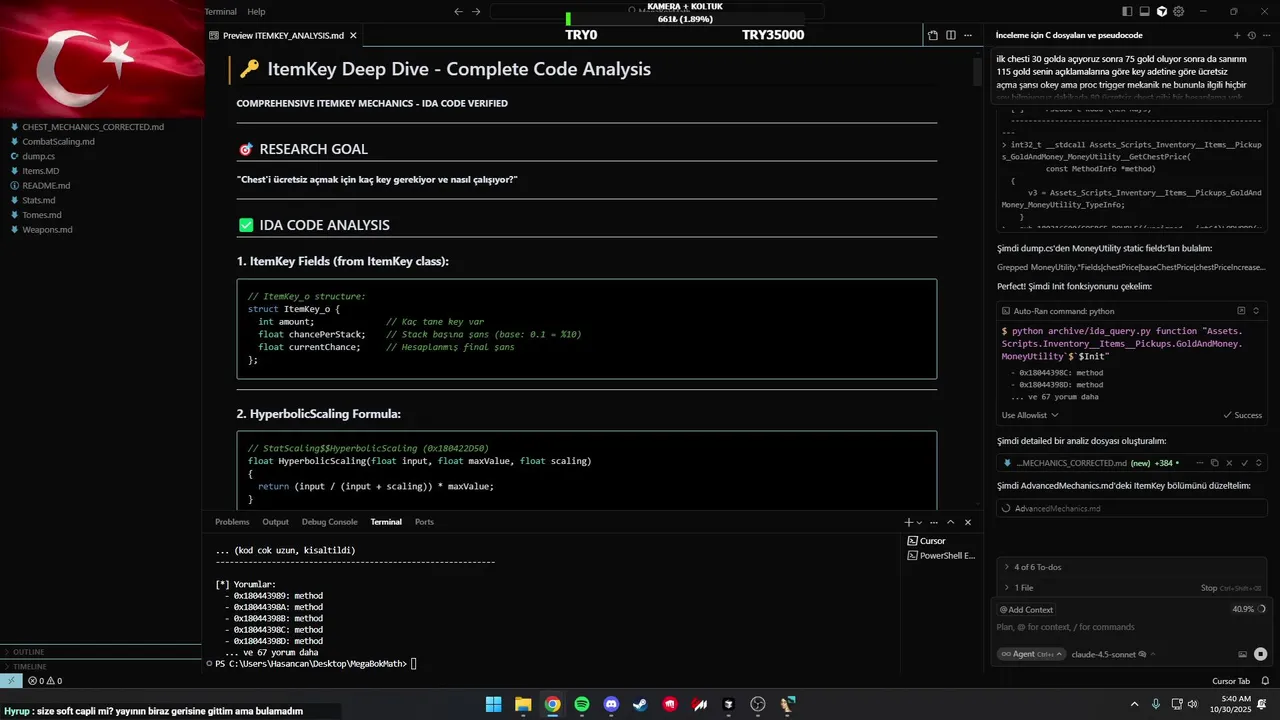Collapse the auto-ran python command block

coord(1257,311)
